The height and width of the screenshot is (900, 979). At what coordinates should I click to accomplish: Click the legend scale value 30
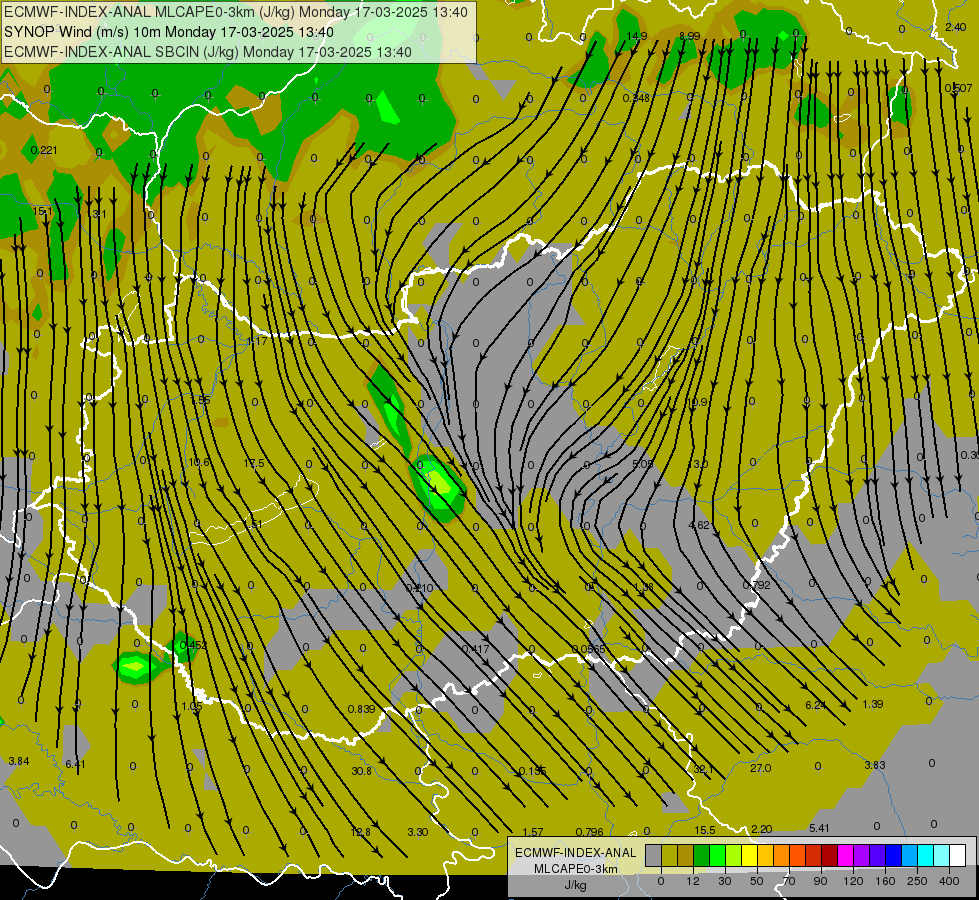coord(725,881)
